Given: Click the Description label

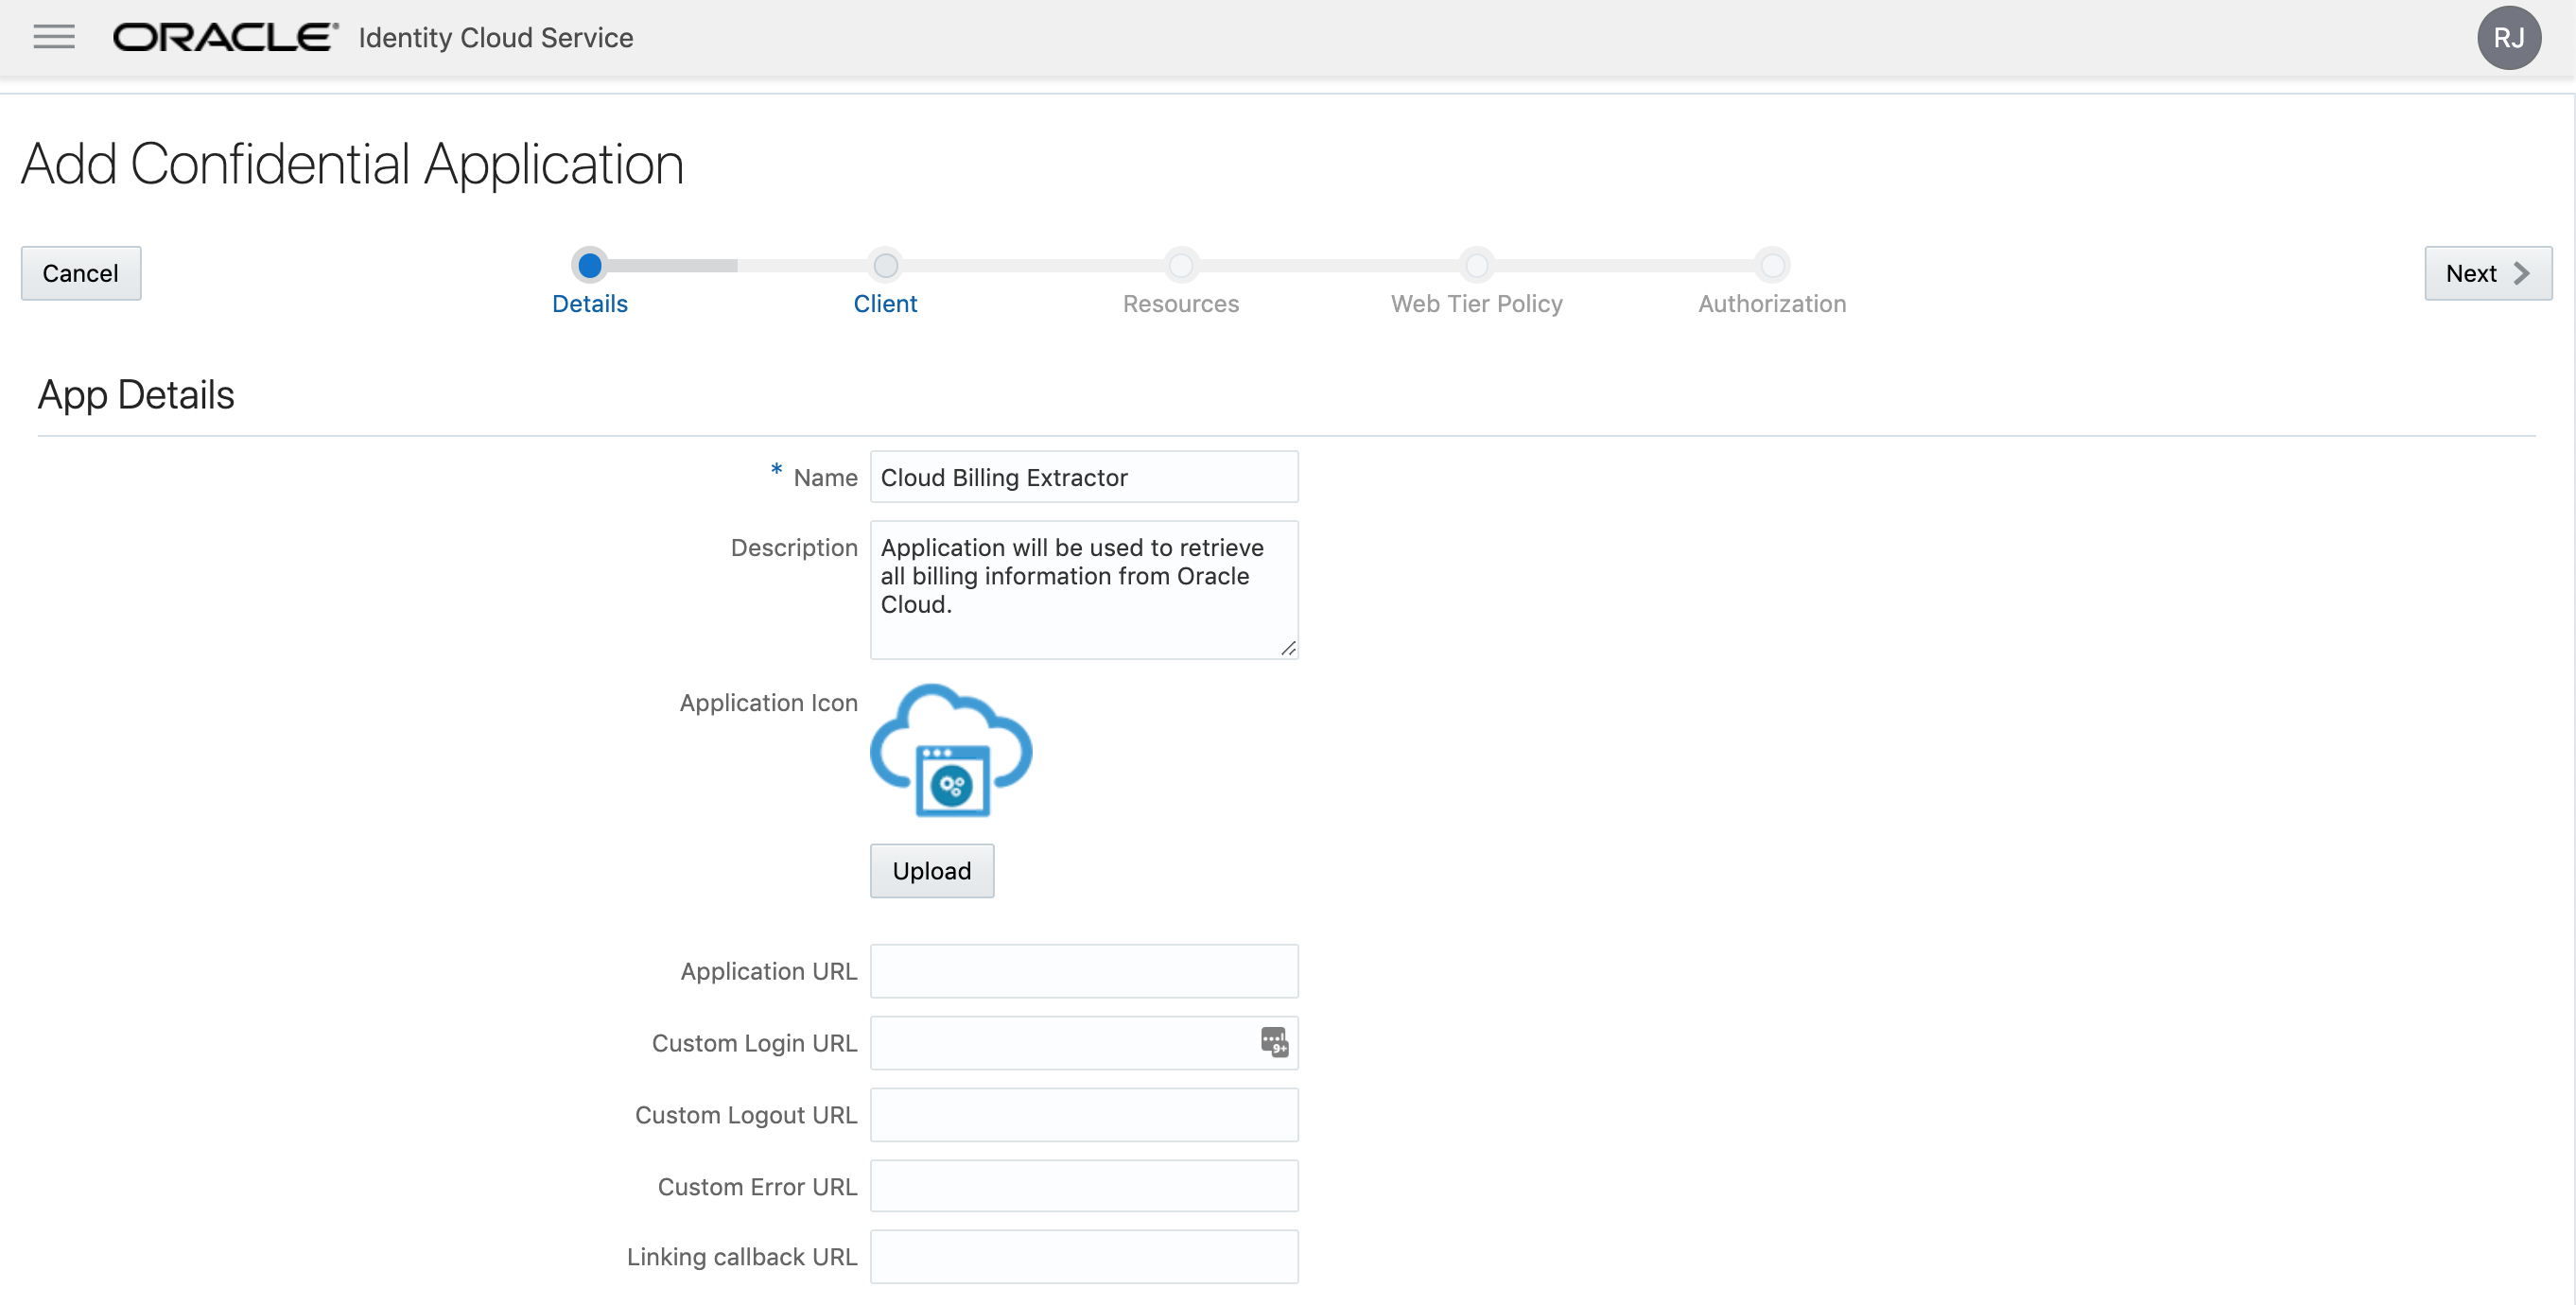Looking at the screenshot, I should coord(794,547).
